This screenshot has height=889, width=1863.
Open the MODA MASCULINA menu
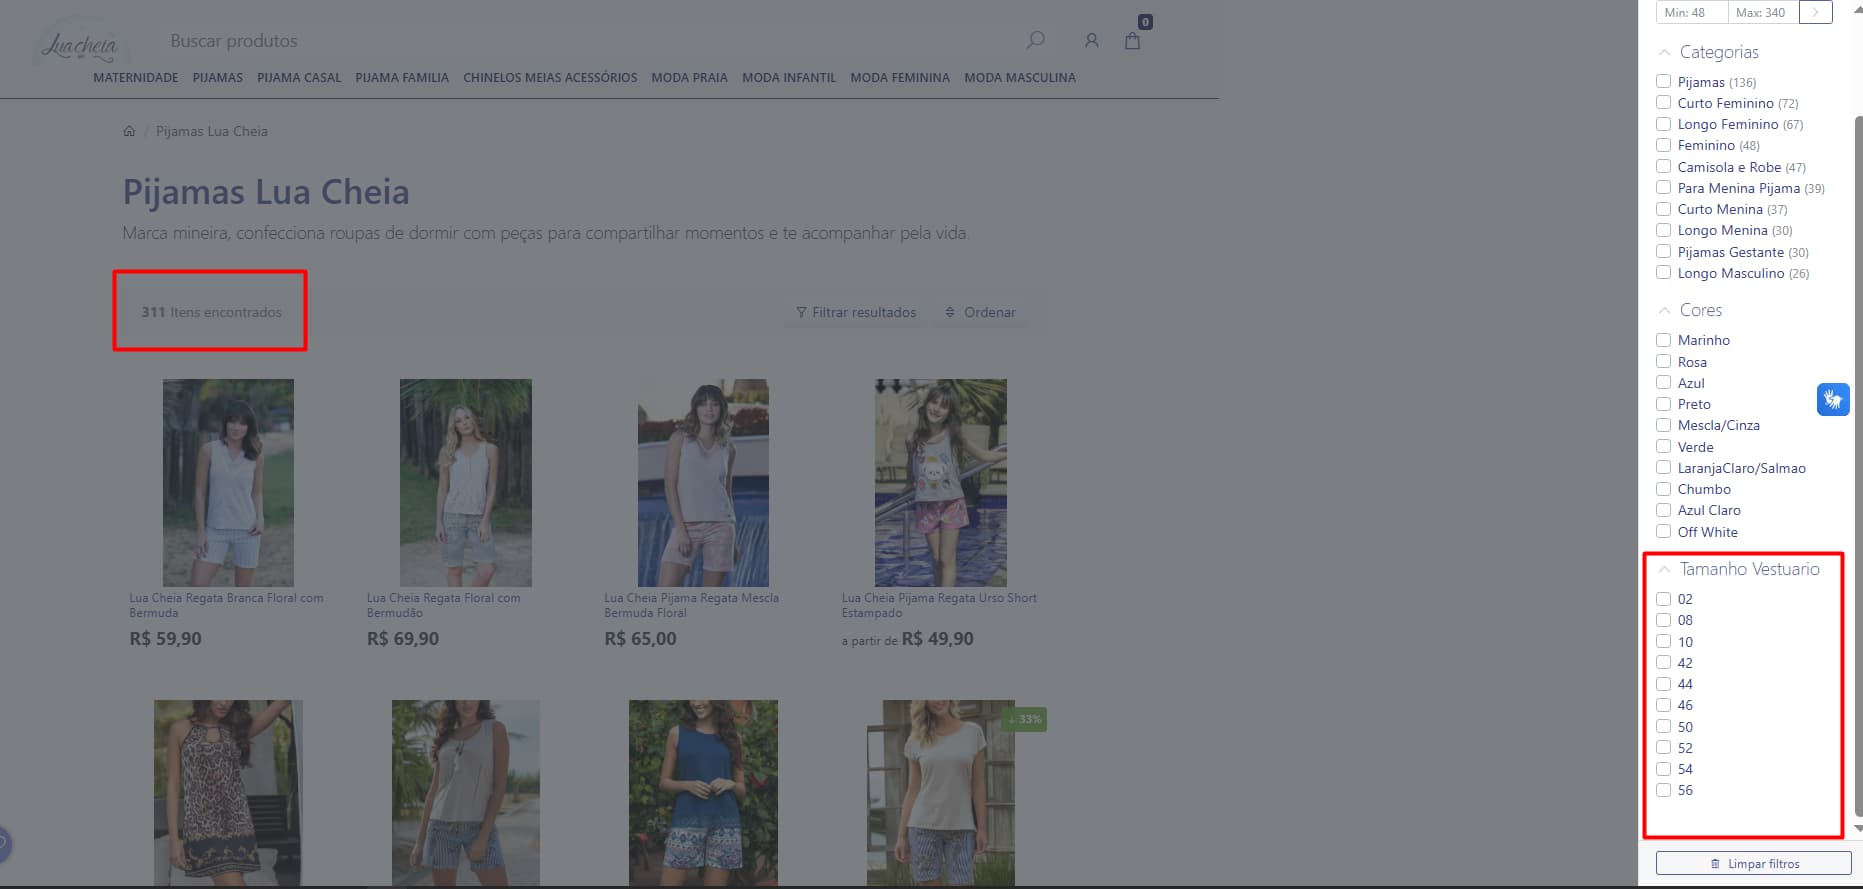point(1020,78)
